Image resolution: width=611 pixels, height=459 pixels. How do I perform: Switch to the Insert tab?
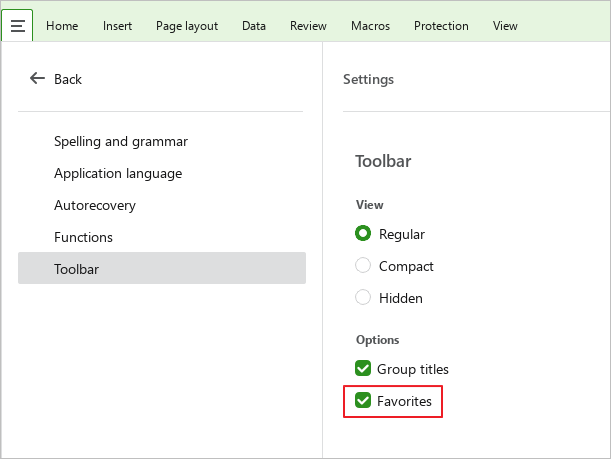(117, 26)
